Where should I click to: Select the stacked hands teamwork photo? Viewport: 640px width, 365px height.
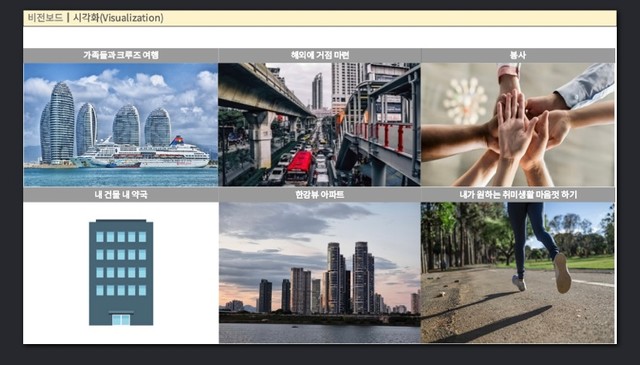click(518, 125)
